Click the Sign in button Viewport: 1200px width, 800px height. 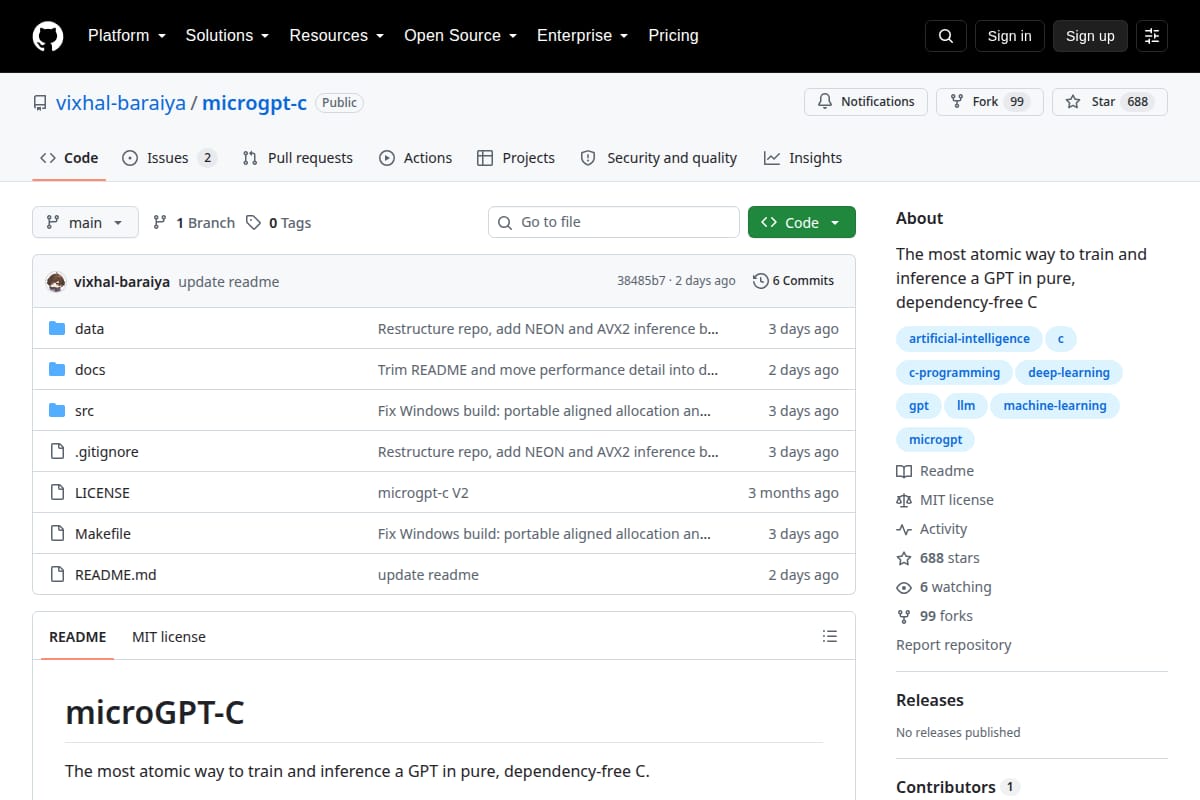[x=1009, y=36]
